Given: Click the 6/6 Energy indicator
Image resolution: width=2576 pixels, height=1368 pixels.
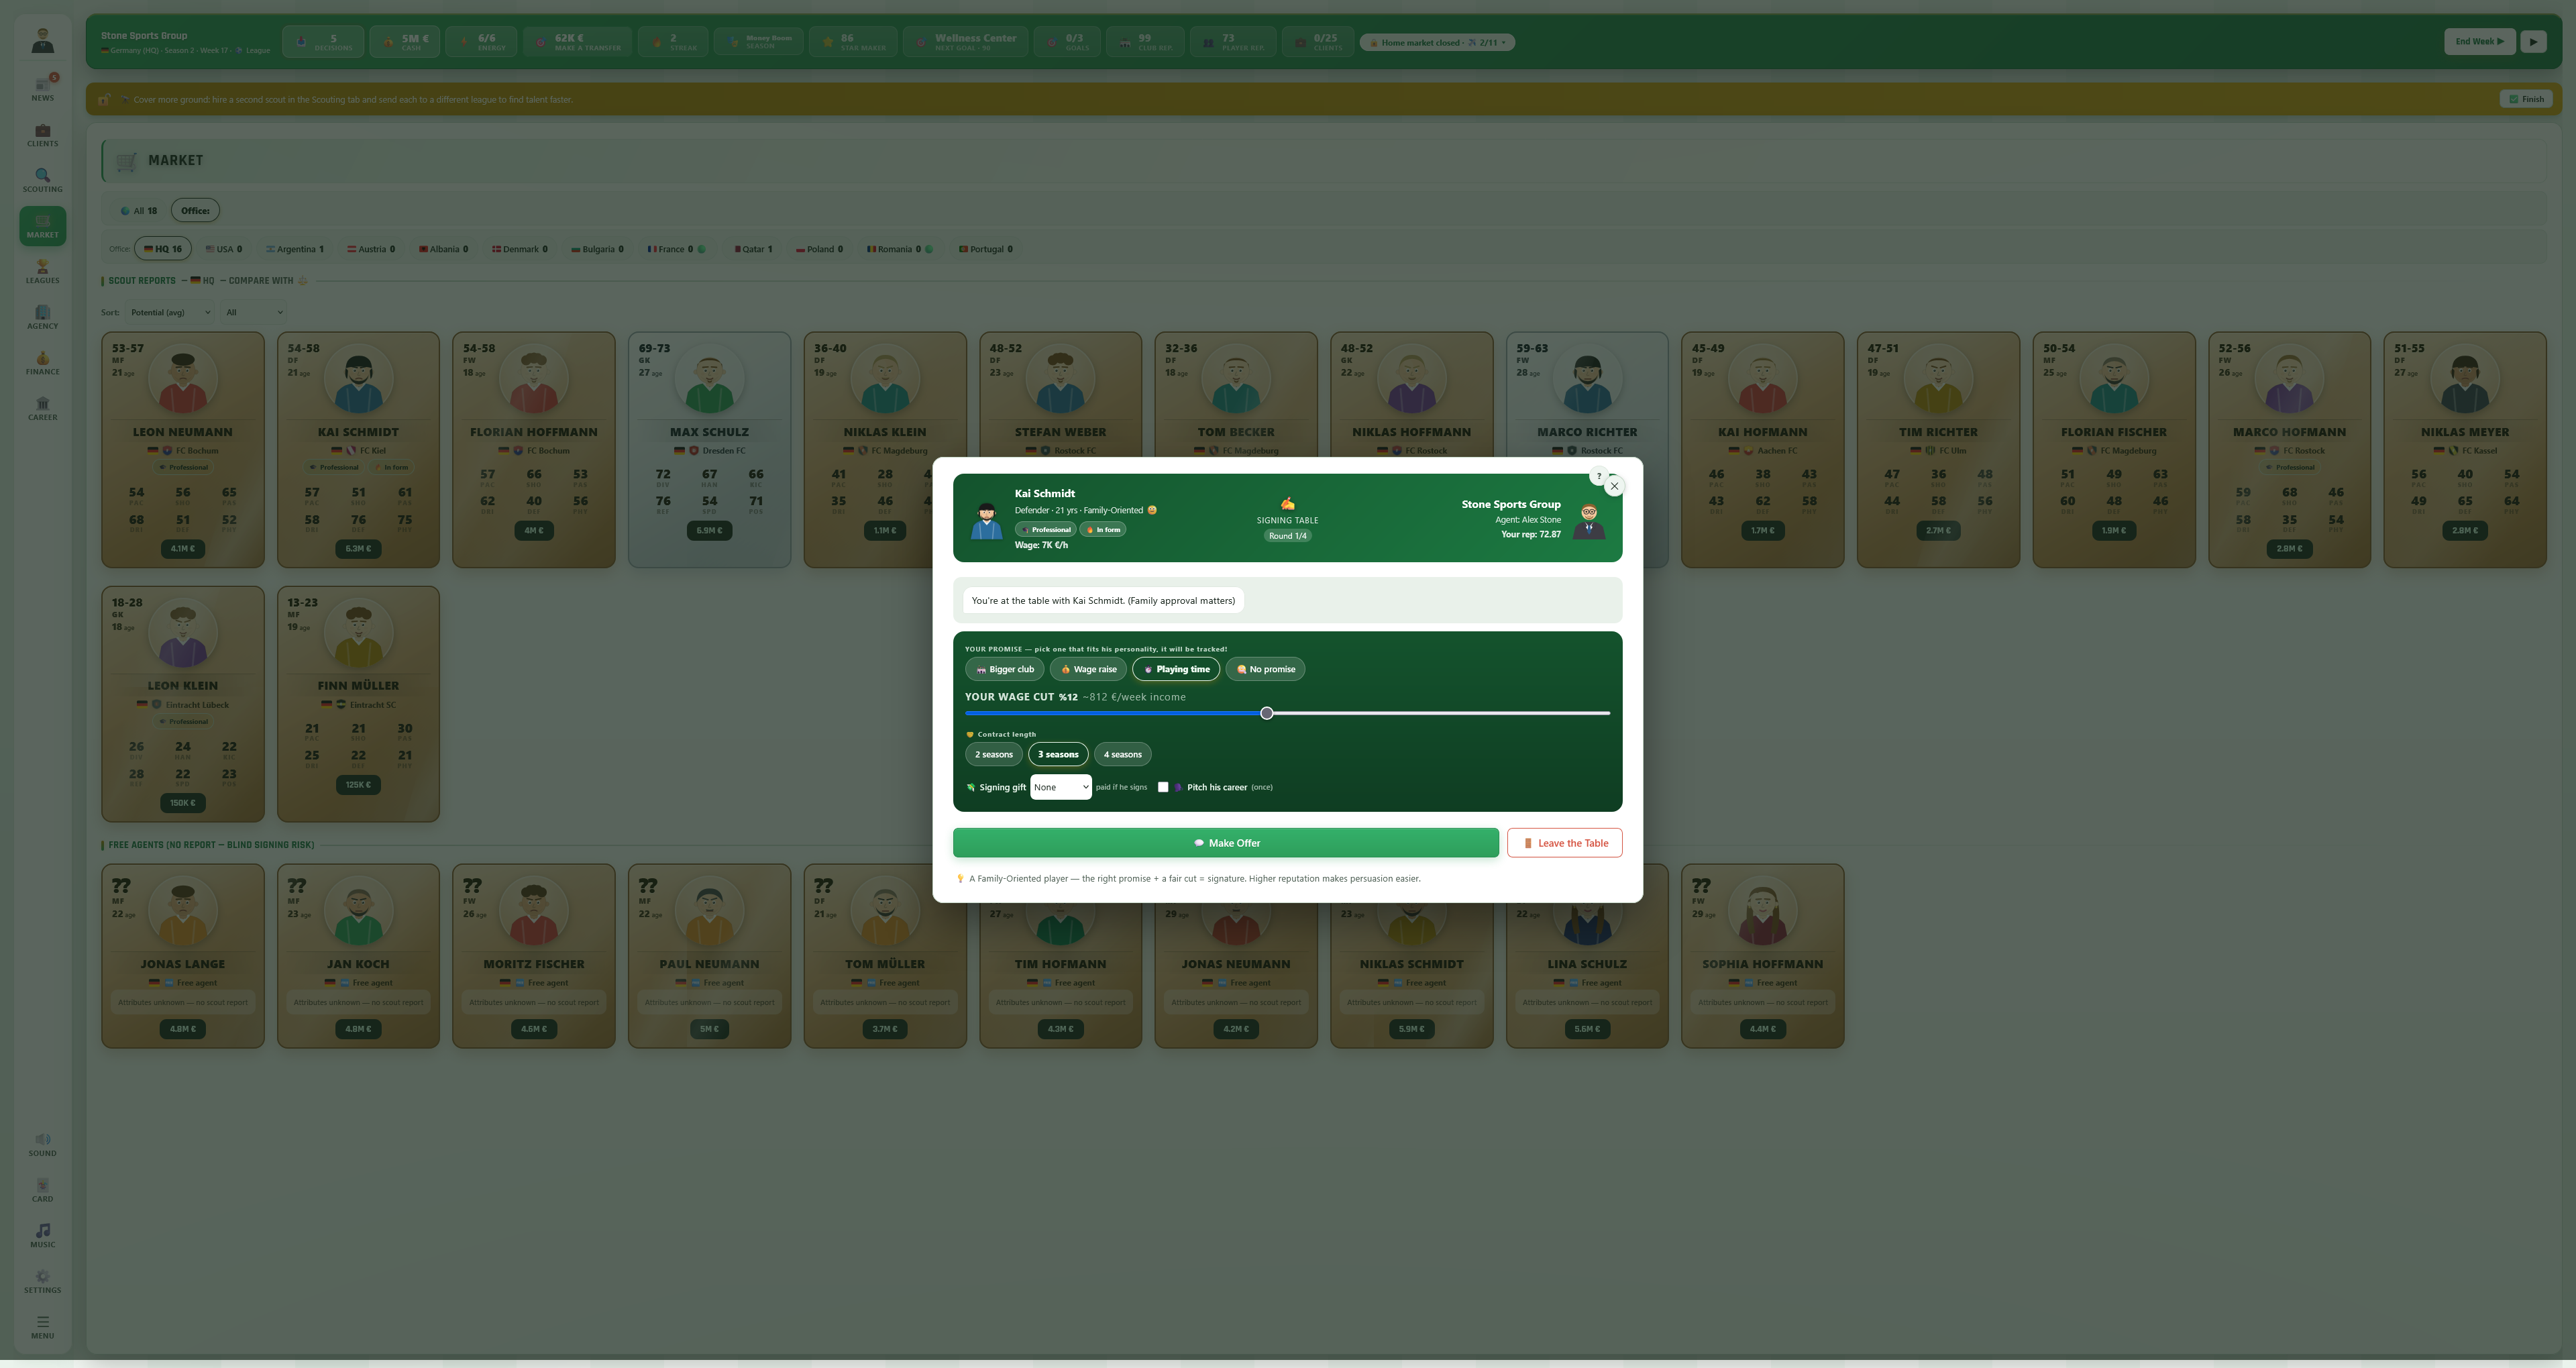Looking at the screenshot, I should pyautogui.click(x=481, y=42).
